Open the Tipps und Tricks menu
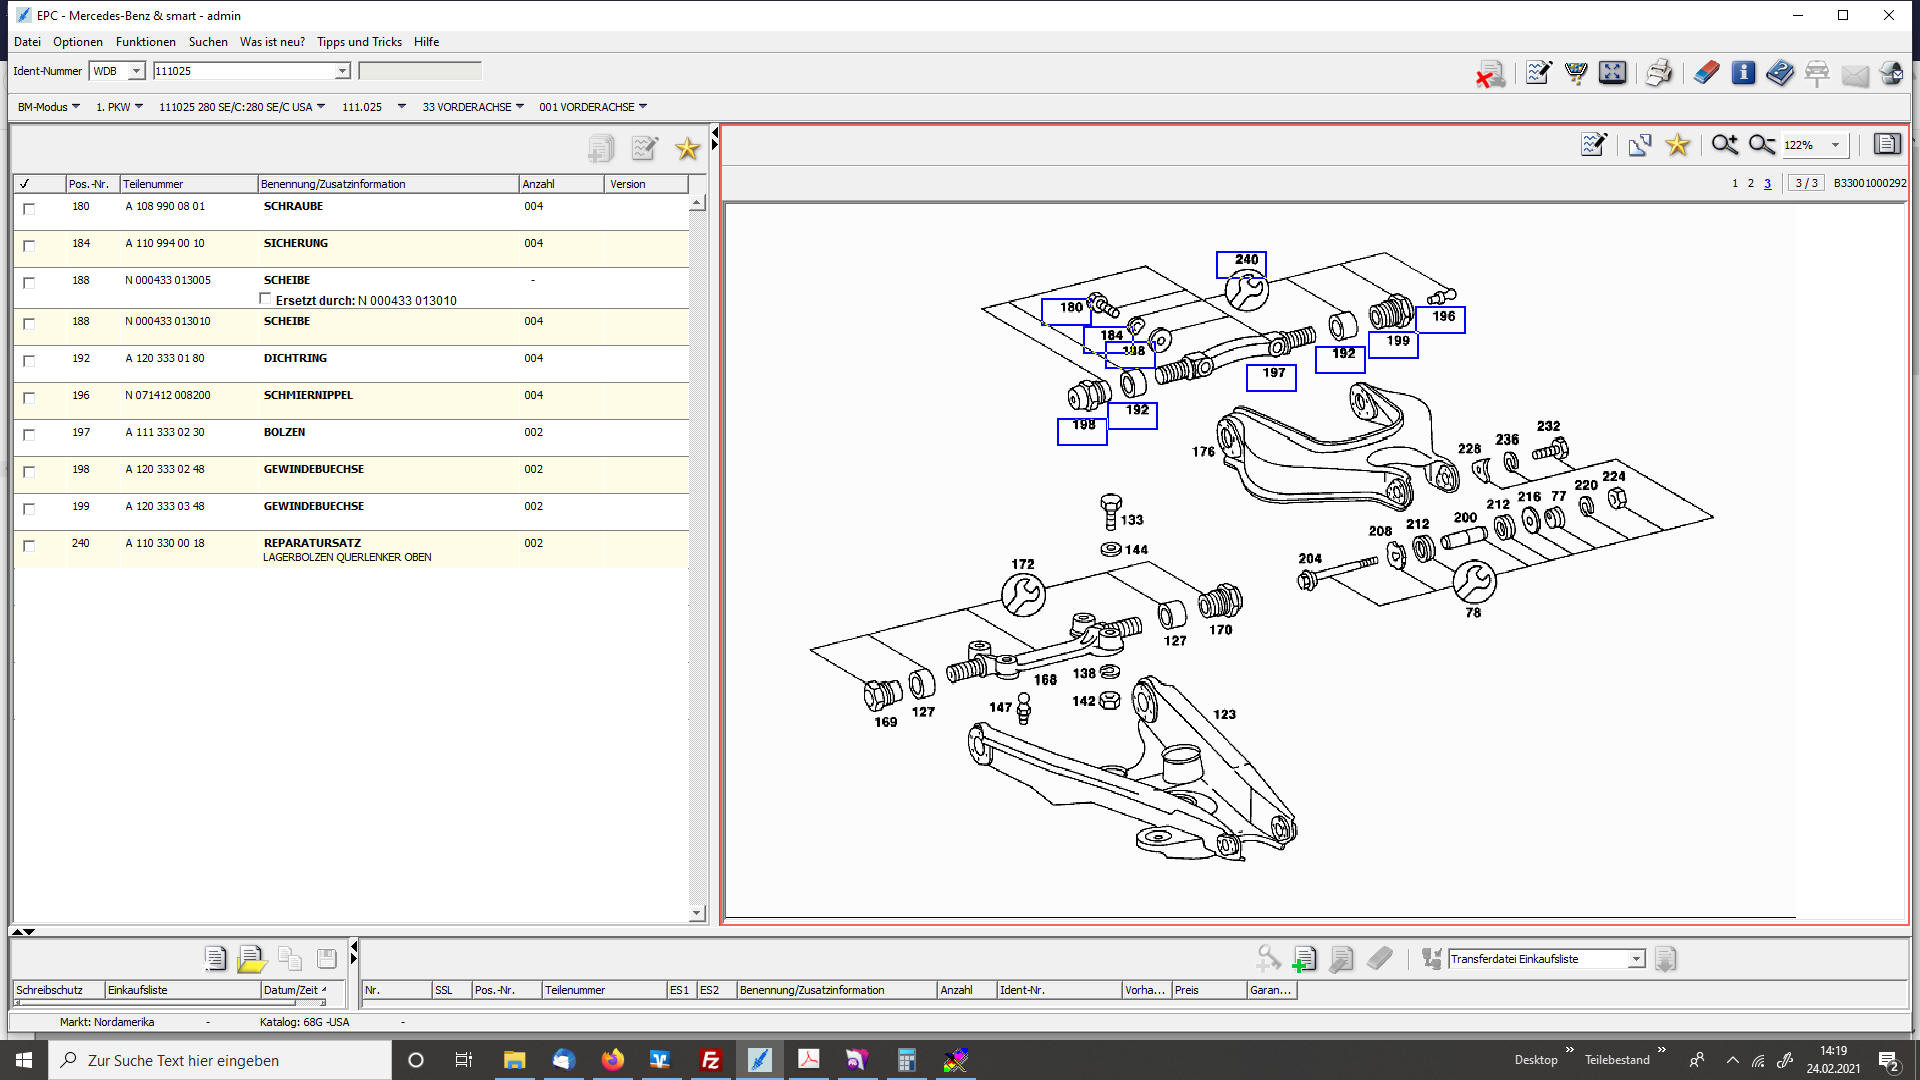 (359, 42)
